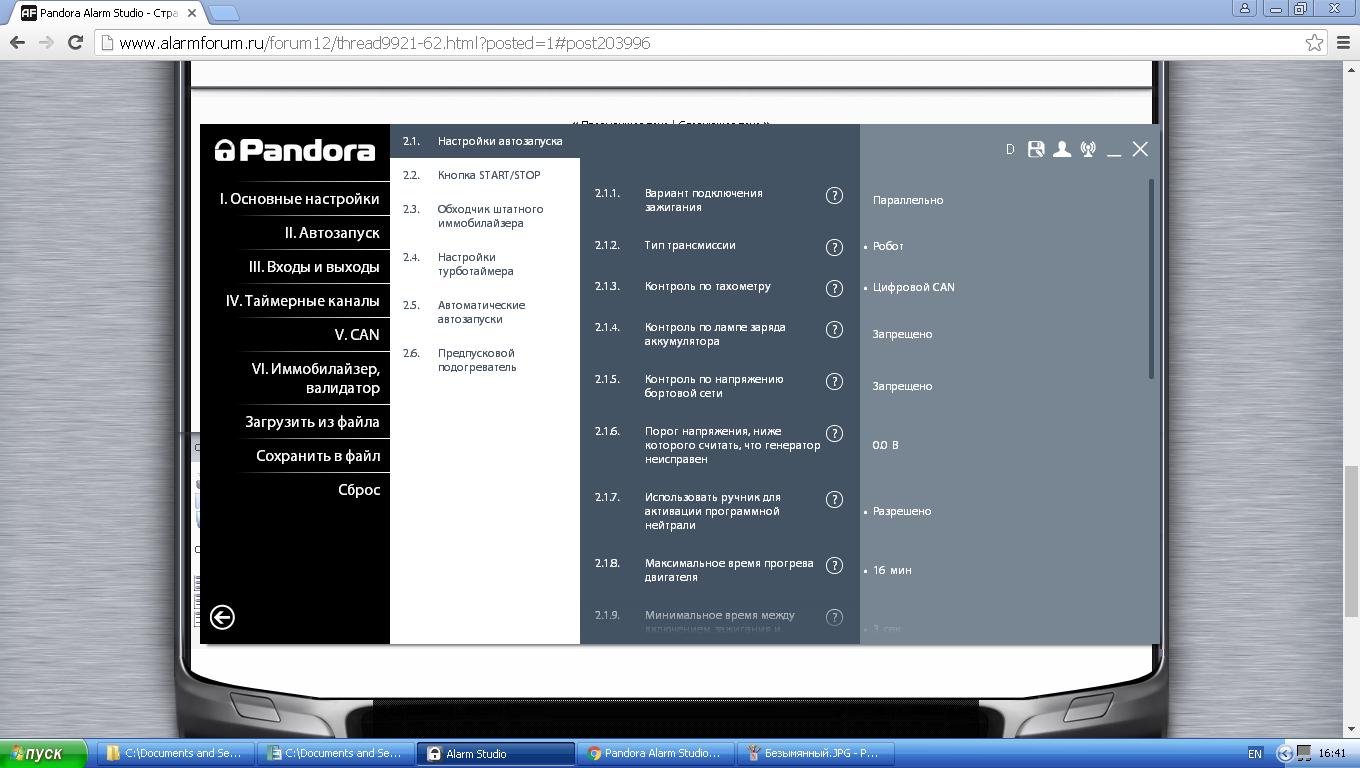Image resolution: width=1360 pixels, height=768 pixels.
Task: Reload the browser page
Action: [x=75, y=42]
